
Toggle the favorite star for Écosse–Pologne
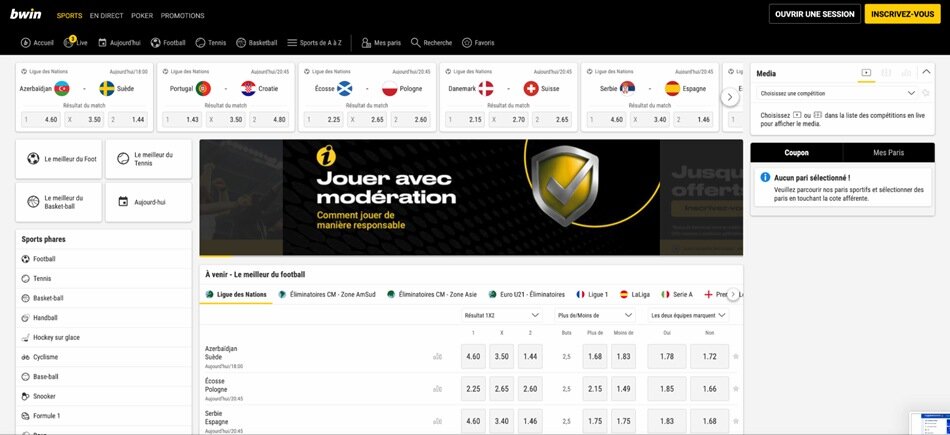tap(736, 389)
